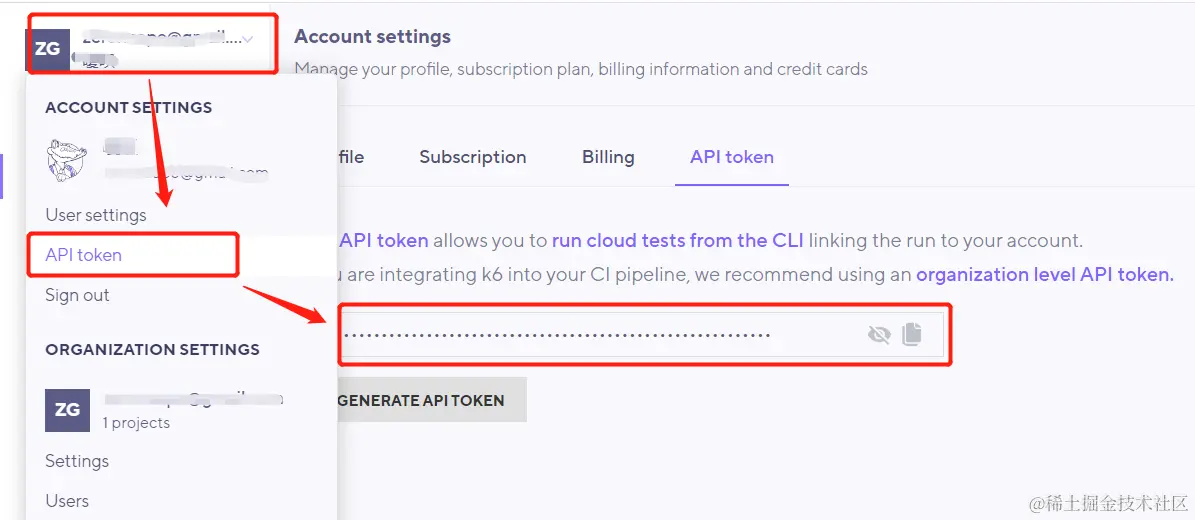Select organization with 1 projects
Screen dimensions: 1195x520
point(165,410)
